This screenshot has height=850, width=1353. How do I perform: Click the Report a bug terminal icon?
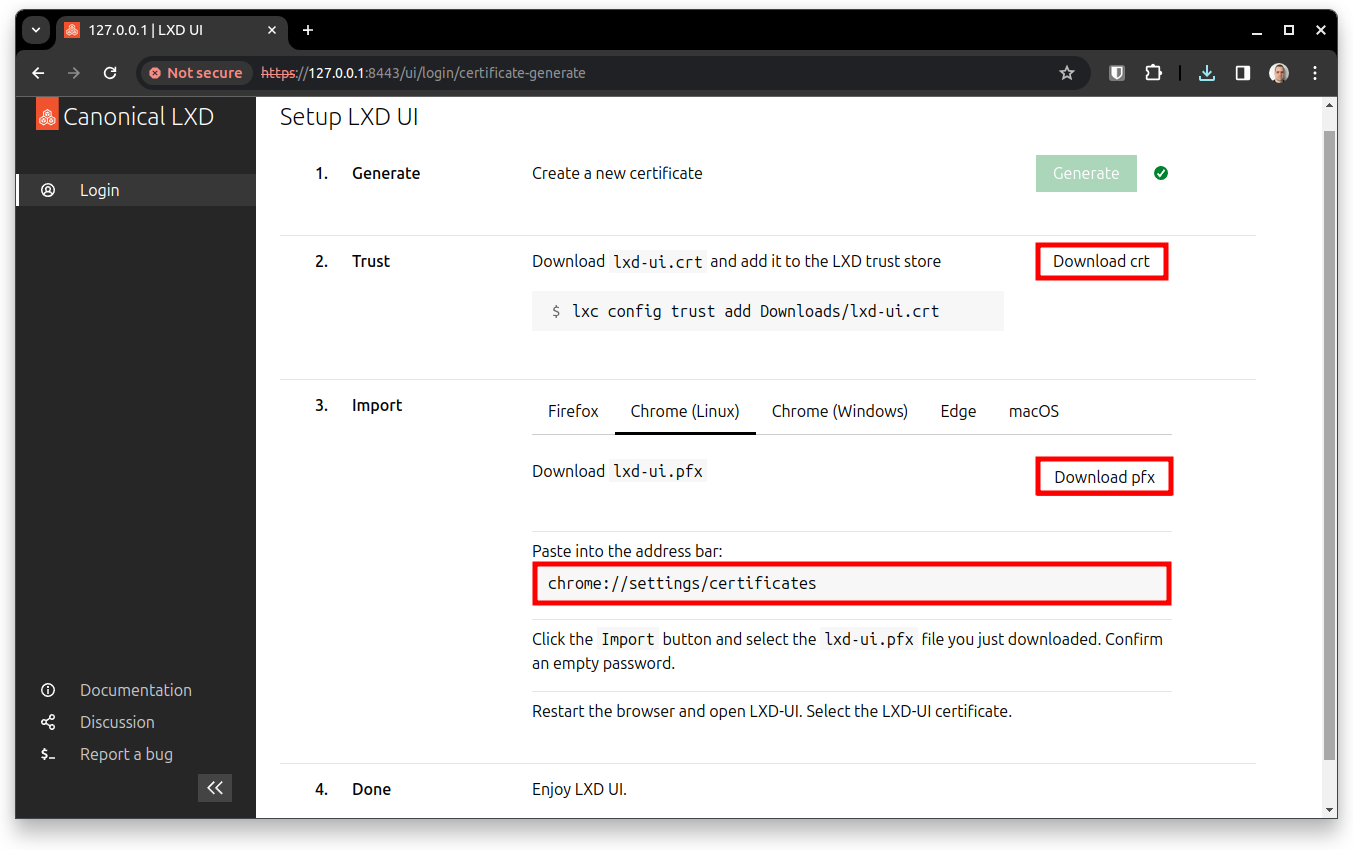(x=48, y=754)
